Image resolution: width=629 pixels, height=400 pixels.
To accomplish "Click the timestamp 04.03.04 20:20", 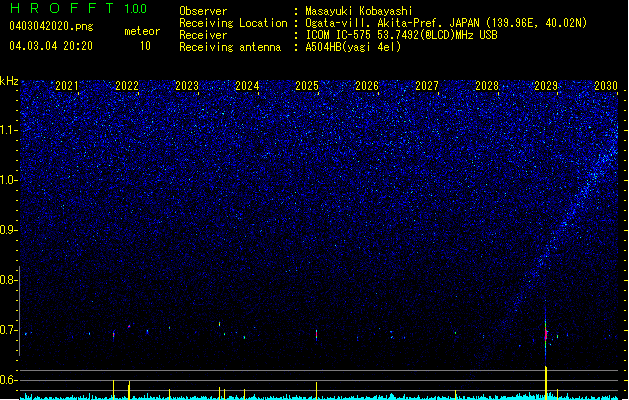I will [x=51, y=46].
